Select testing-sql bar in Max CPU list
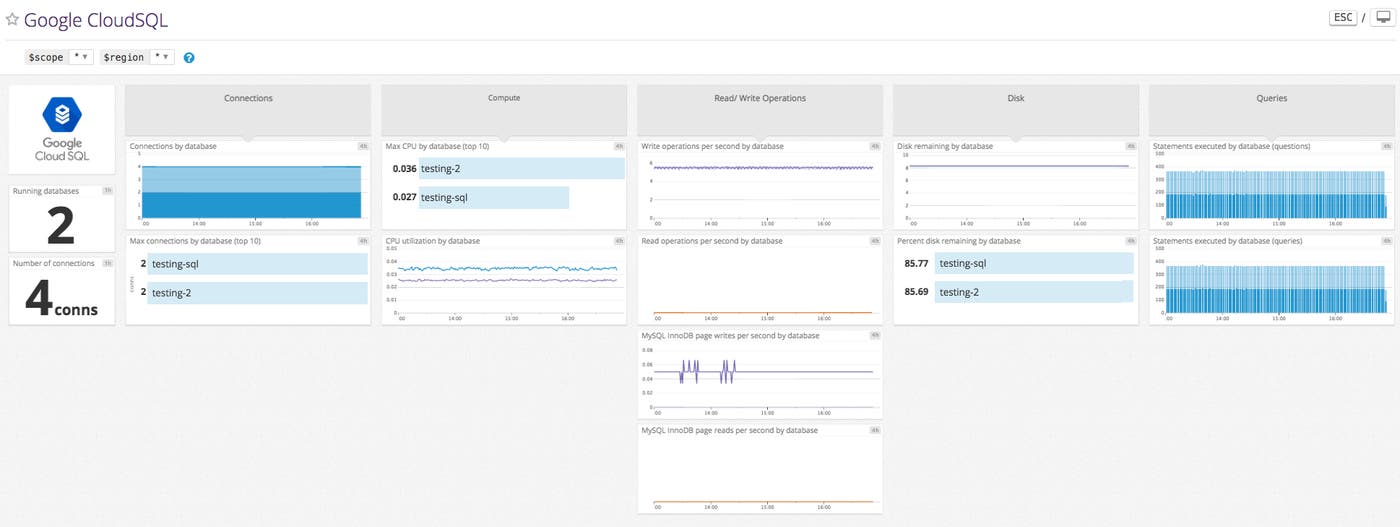This screenshot has width=1400, height=527. tap(493, 197)
